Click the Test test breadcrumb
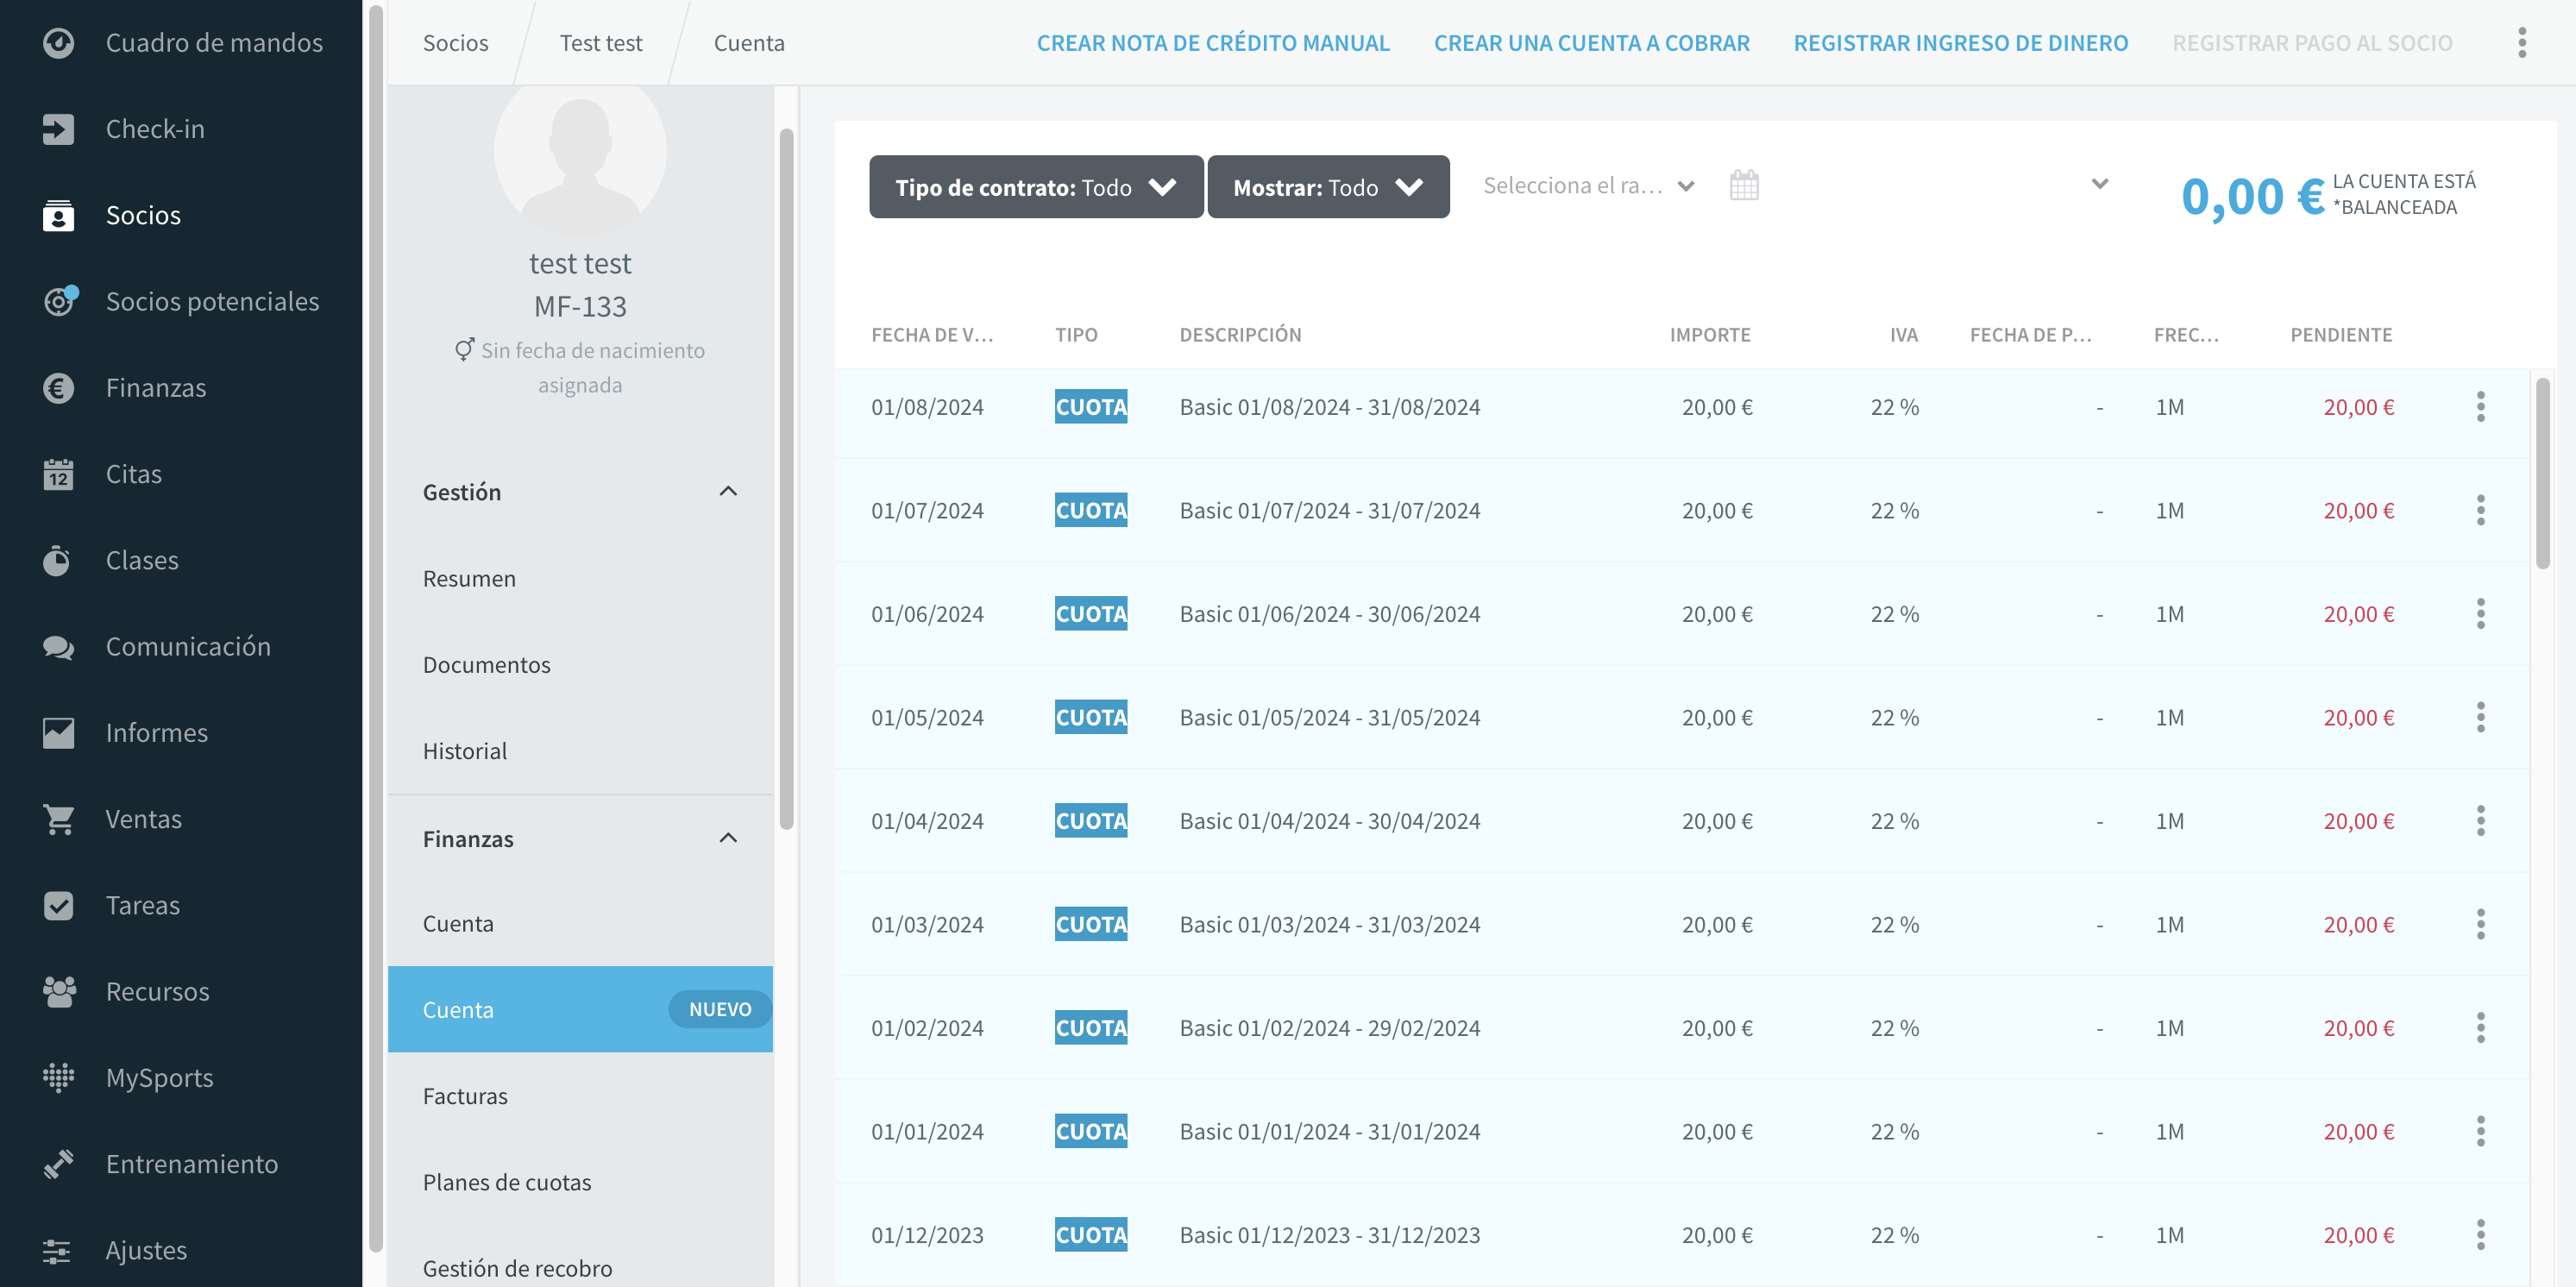2576x1287 pixels. 601,43
